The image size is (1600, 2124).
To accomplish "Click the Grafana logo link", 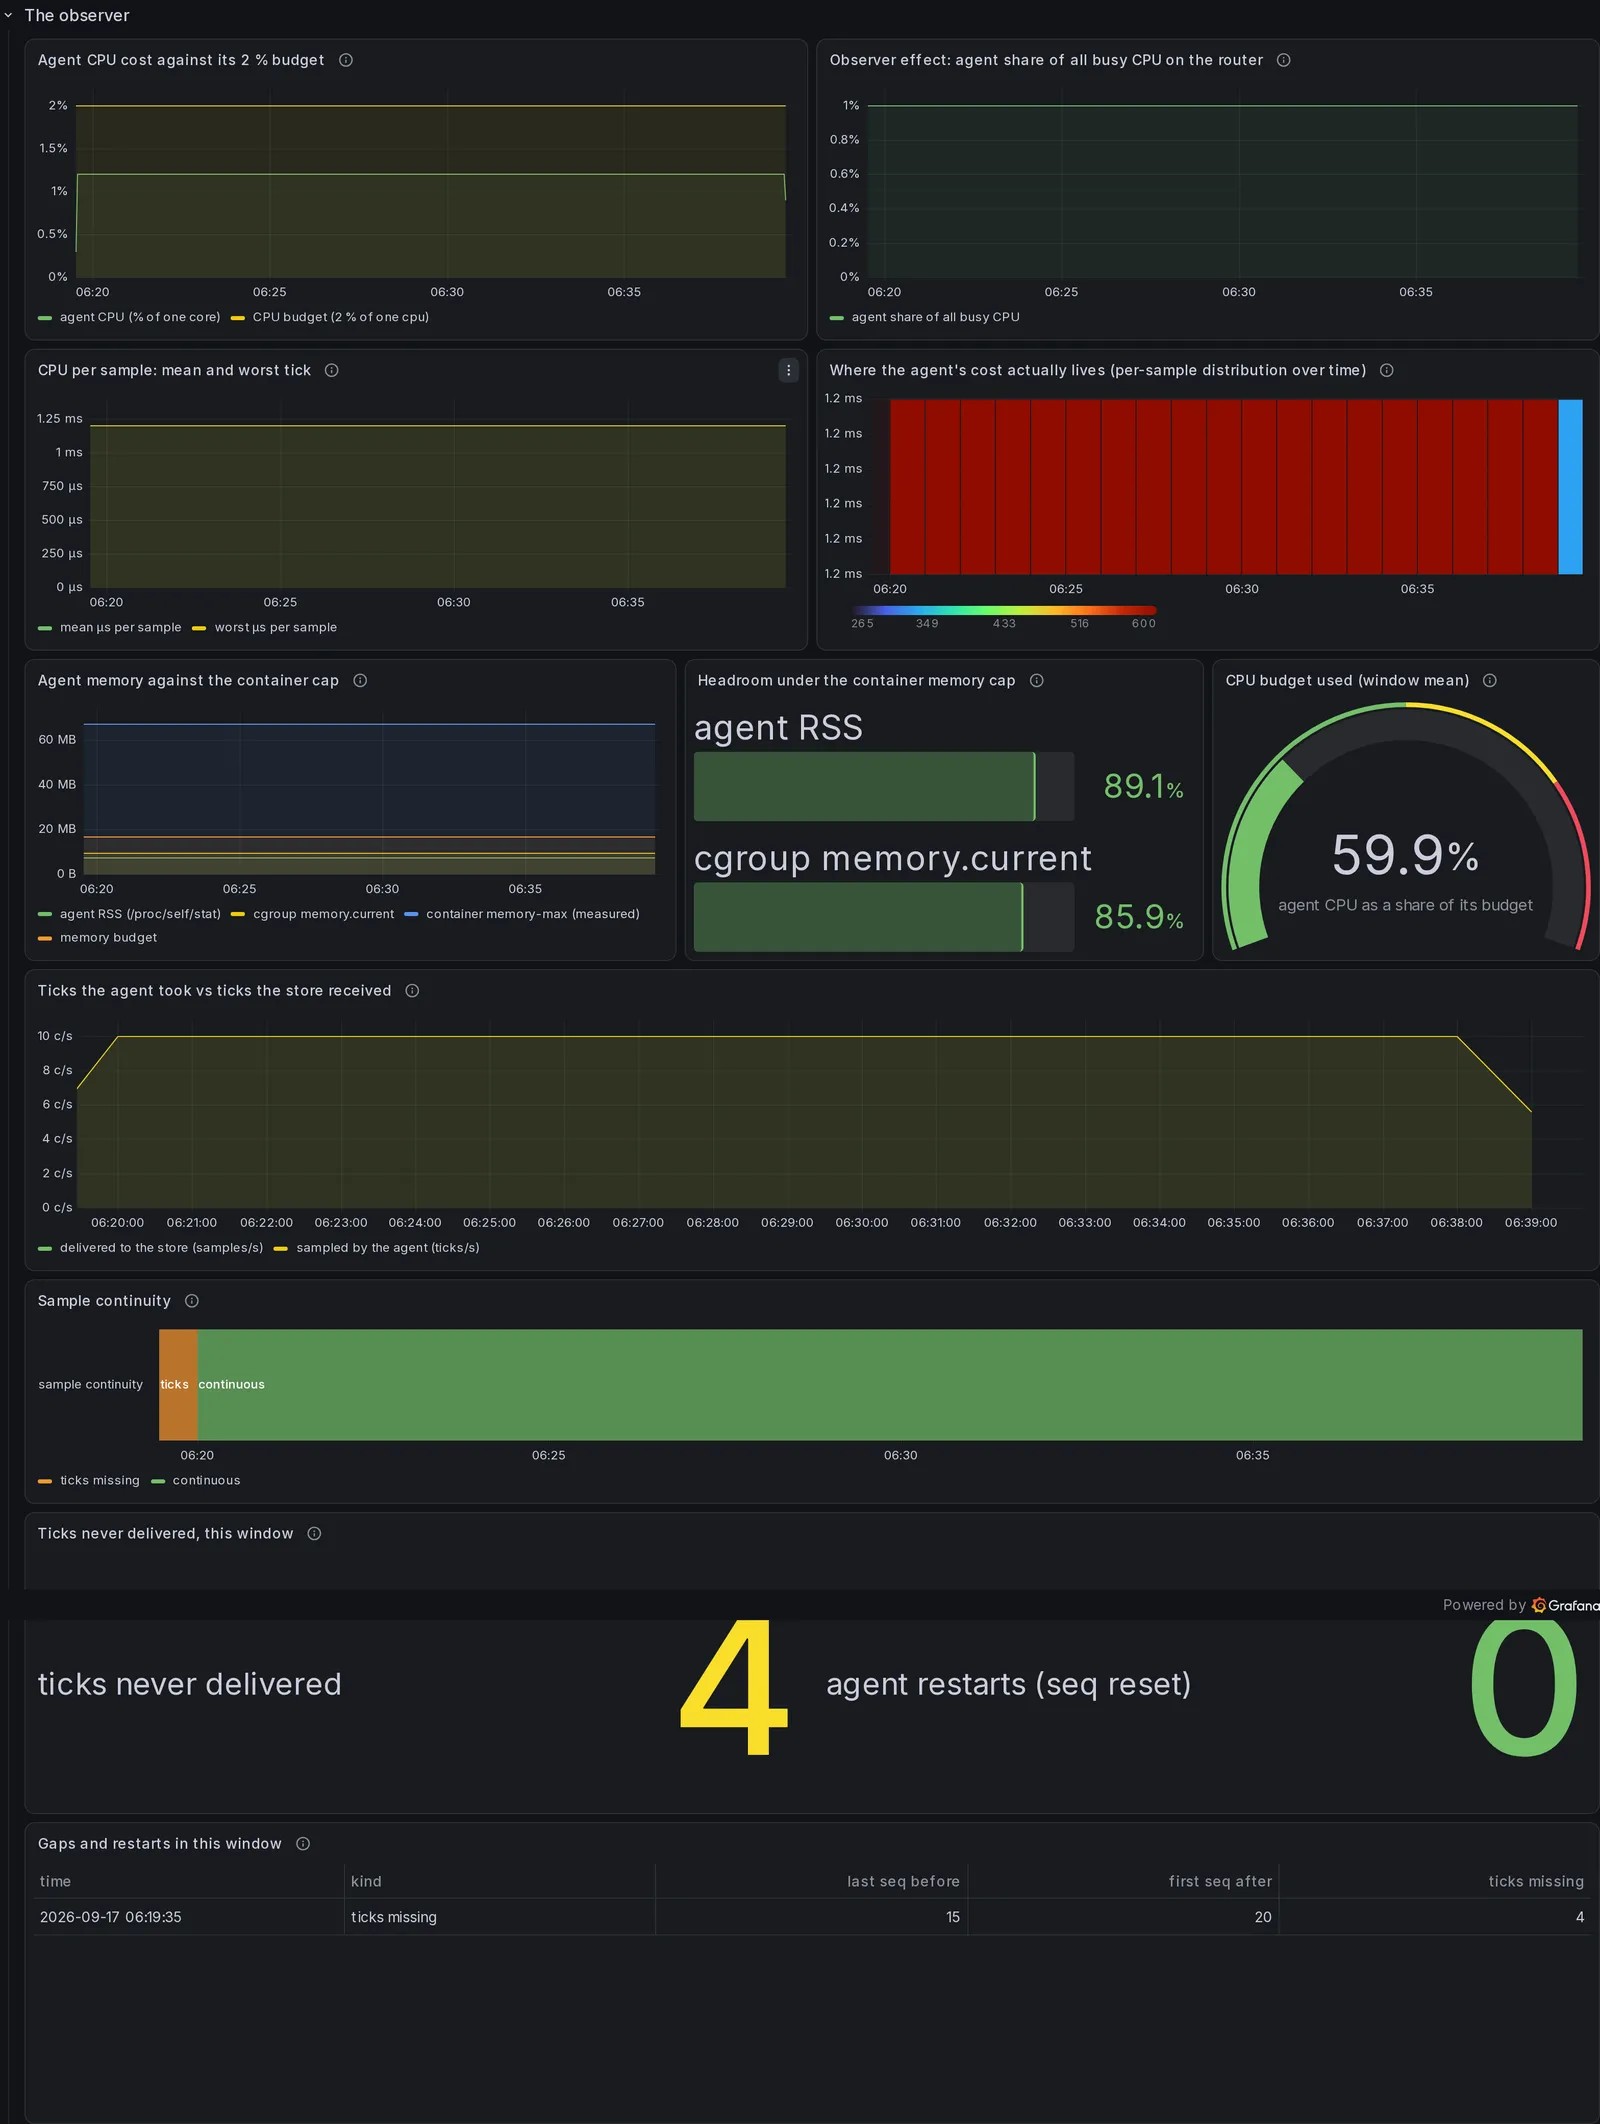I will point(1565,1605).
